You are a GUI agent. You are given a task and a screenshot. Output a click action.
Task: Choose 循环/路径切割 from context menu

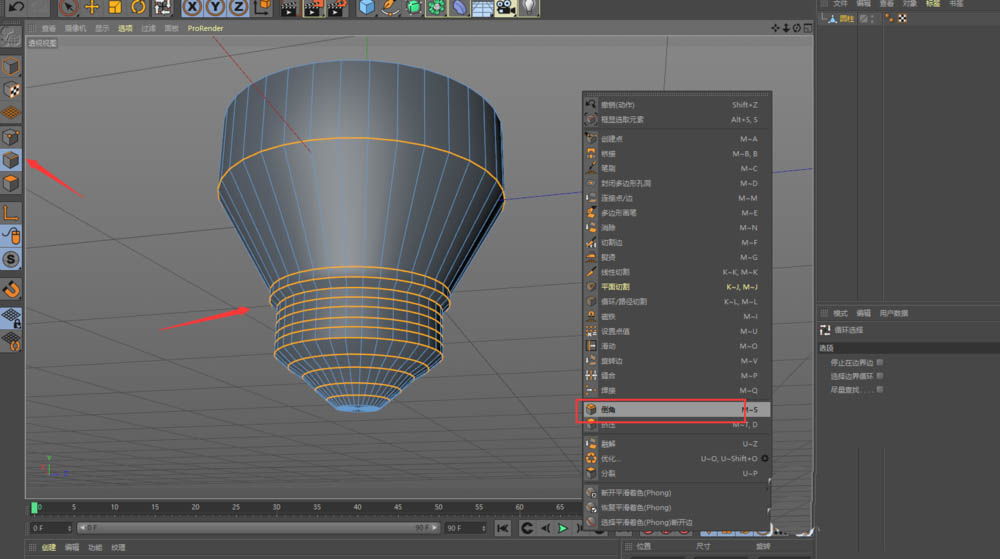(x=624, y=301)
